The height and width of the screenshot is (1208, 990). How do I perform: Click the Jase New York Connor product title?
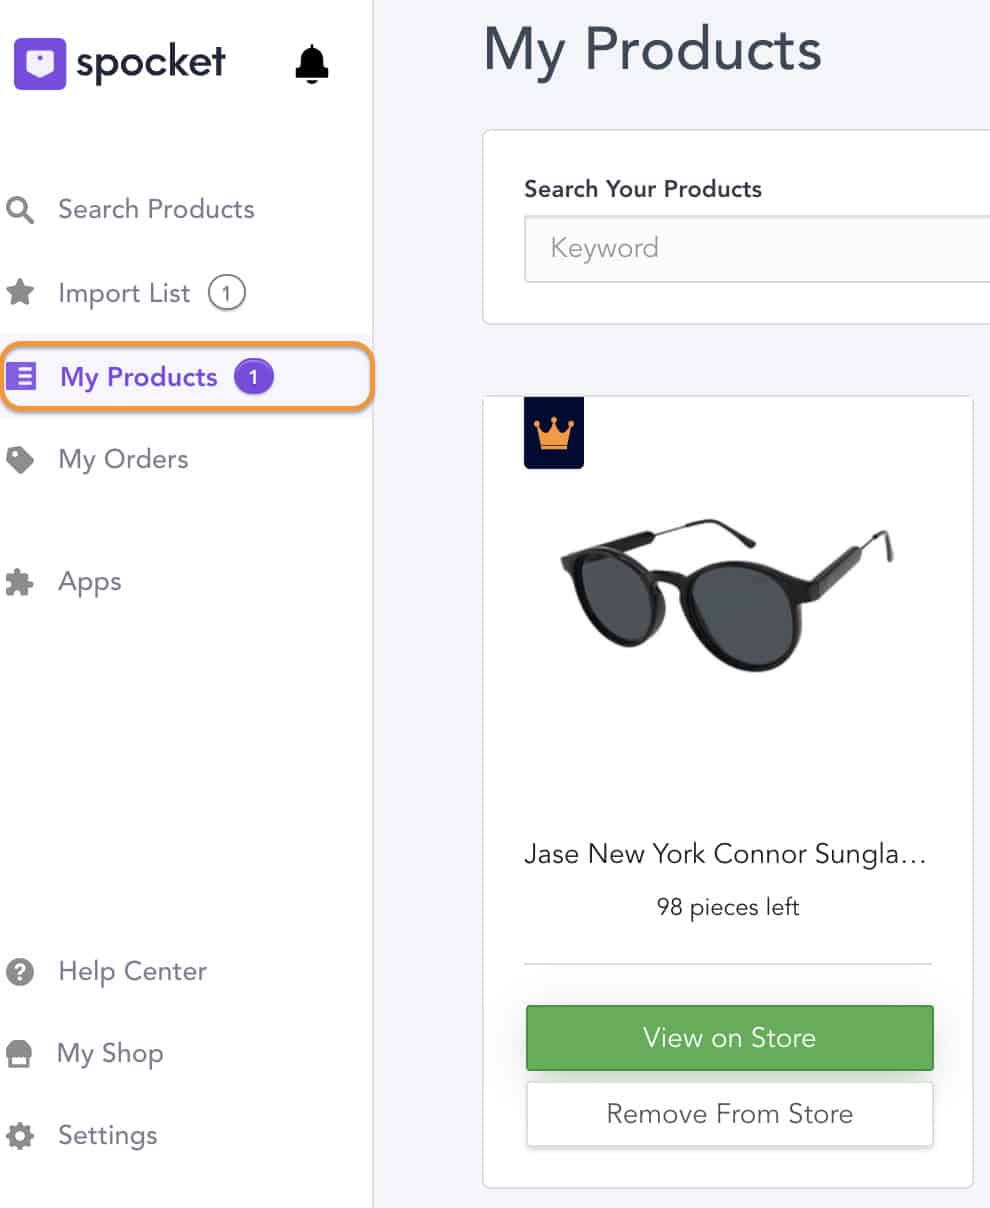click(727, 855)
